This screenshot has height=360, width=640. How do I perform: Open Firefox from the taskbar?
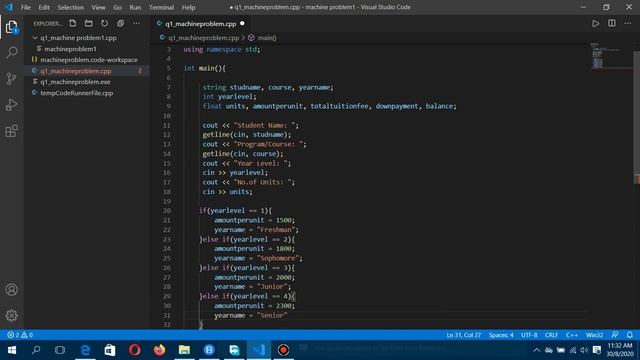tap(160, 350)
